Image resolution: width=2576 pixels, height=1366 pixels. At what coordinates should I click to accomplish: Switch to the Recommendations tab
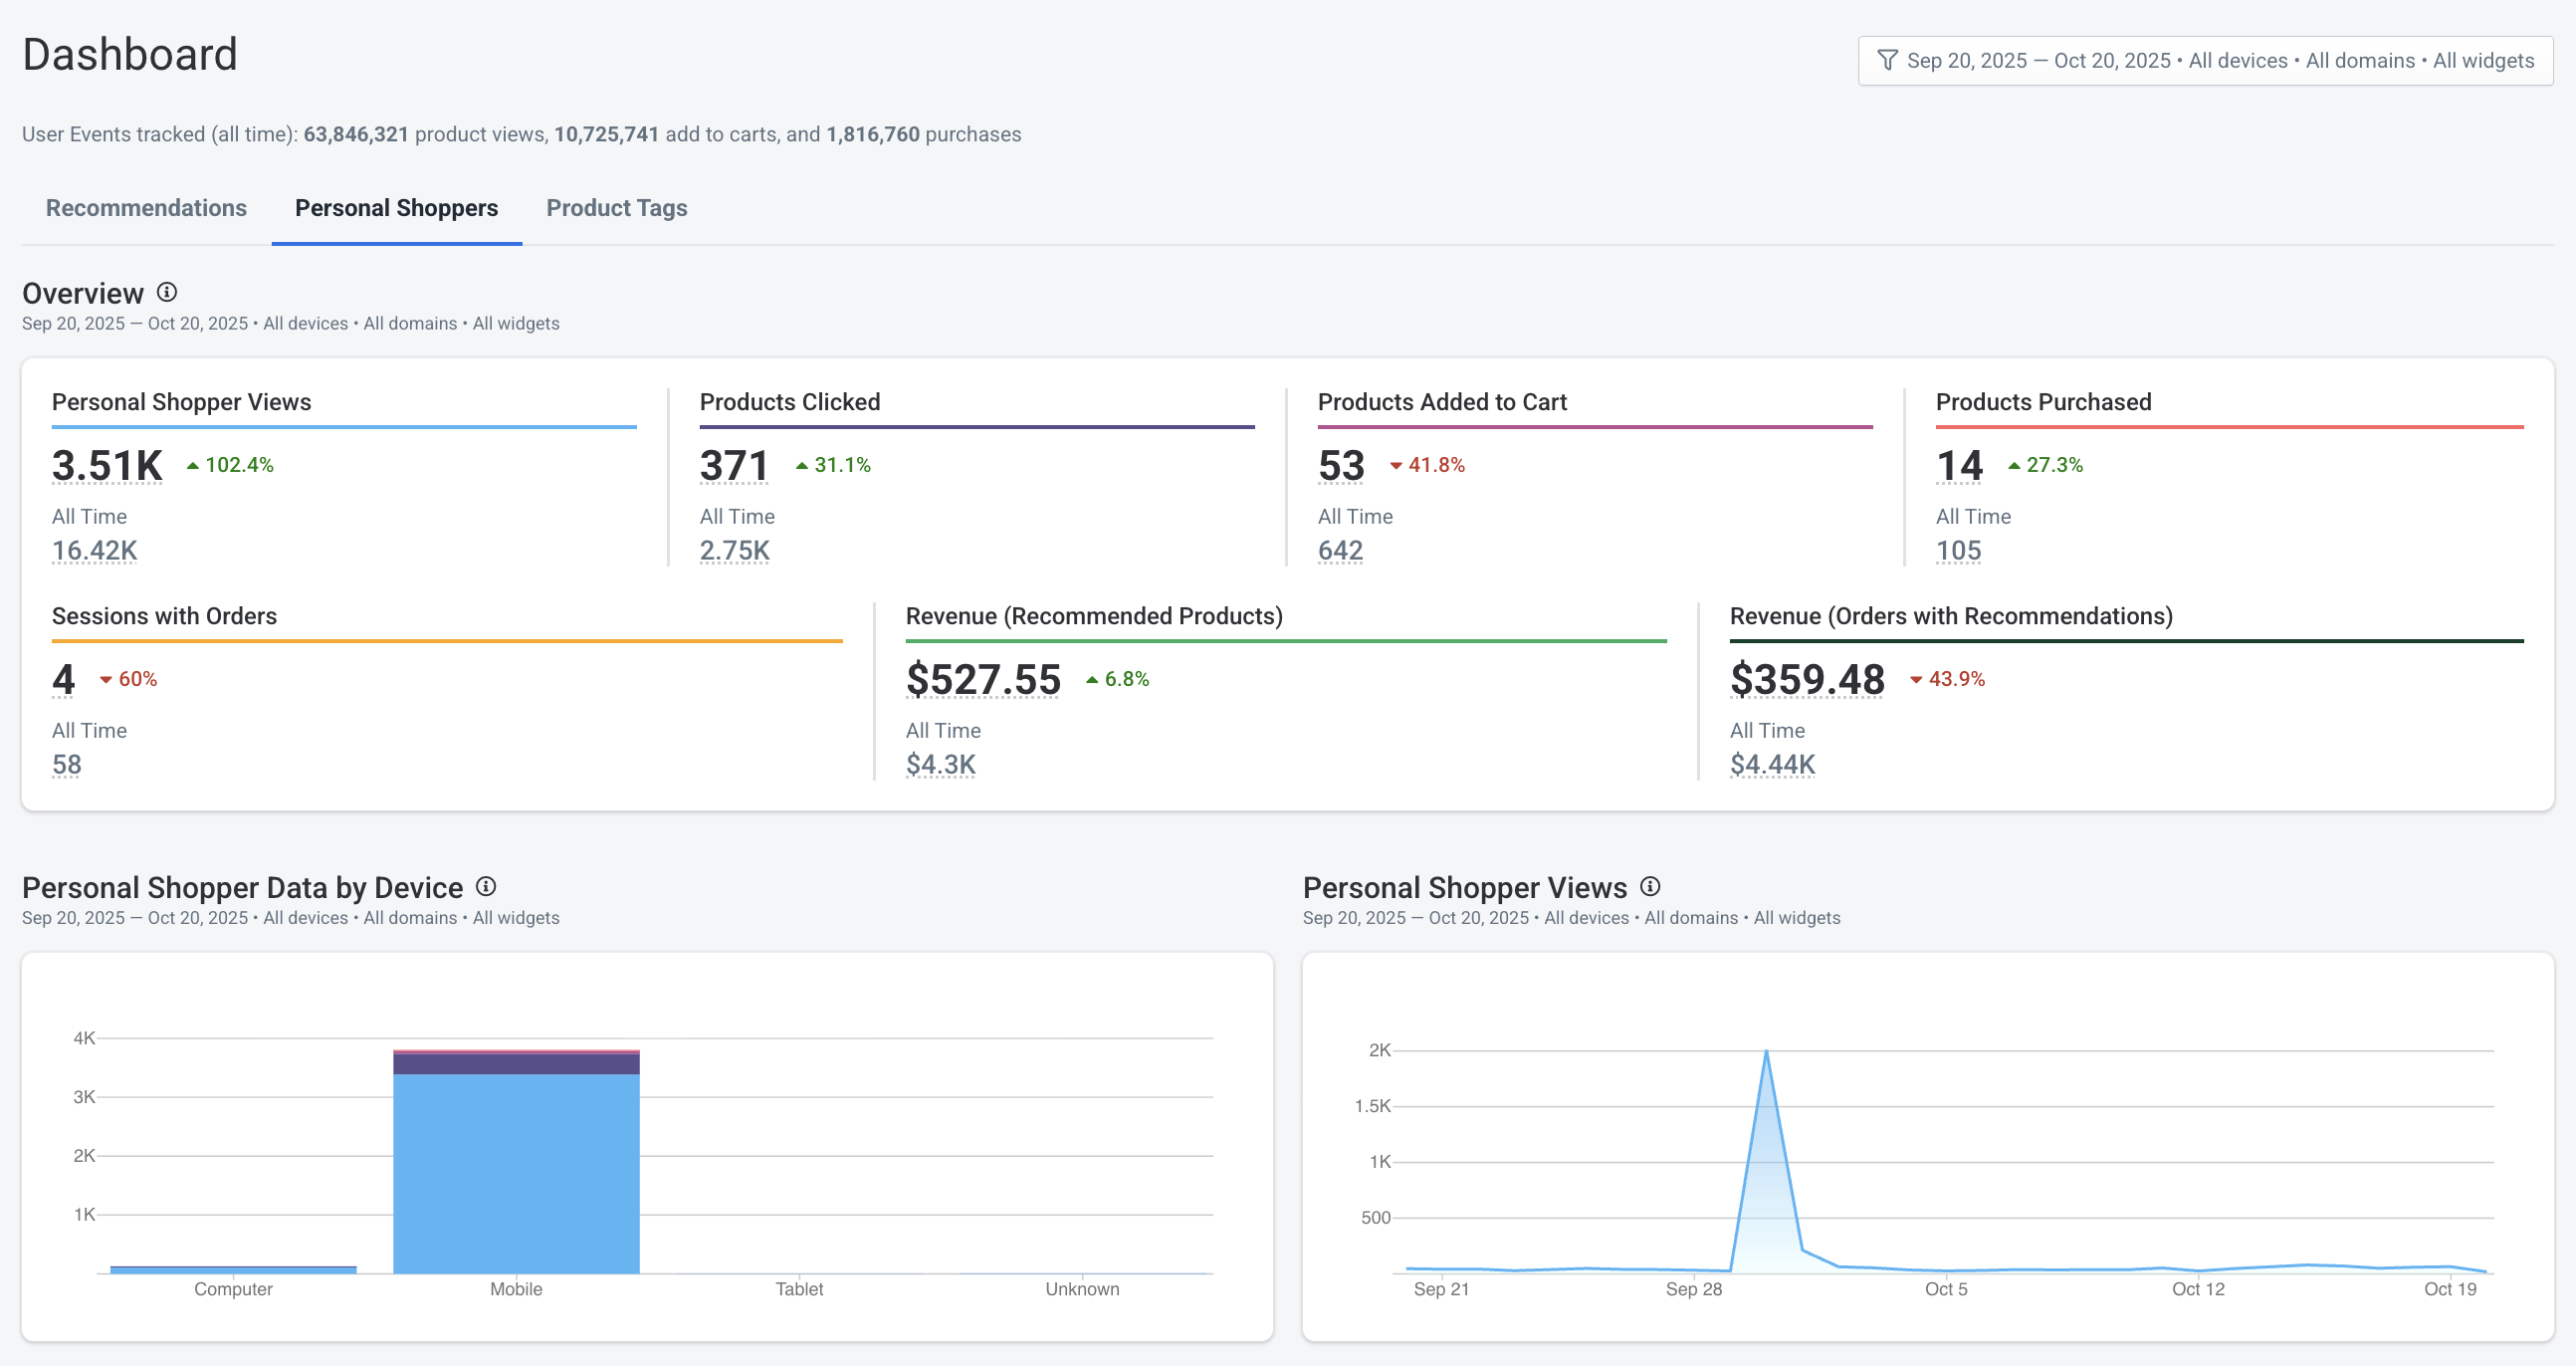pyautogui.click(x=146, y=208)
